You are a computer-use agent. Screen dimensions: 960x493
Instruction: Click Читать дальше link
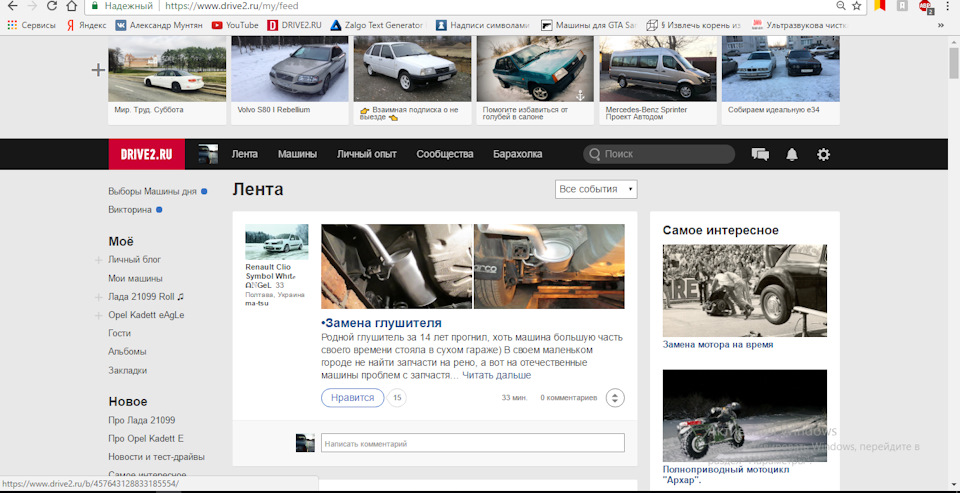(497, 375)
